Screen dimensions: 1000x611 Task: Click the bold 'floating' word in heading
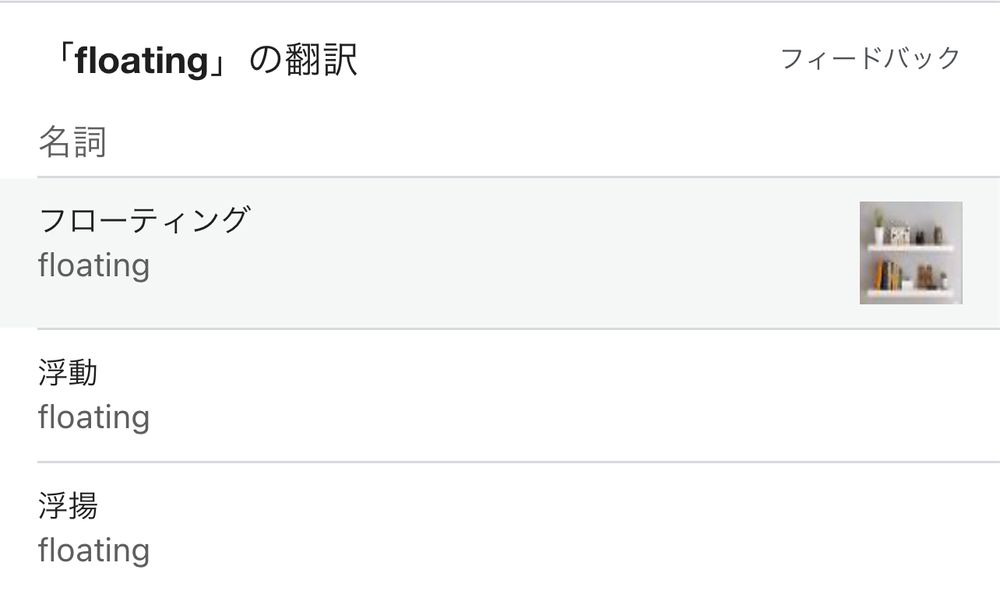(141, 62)
